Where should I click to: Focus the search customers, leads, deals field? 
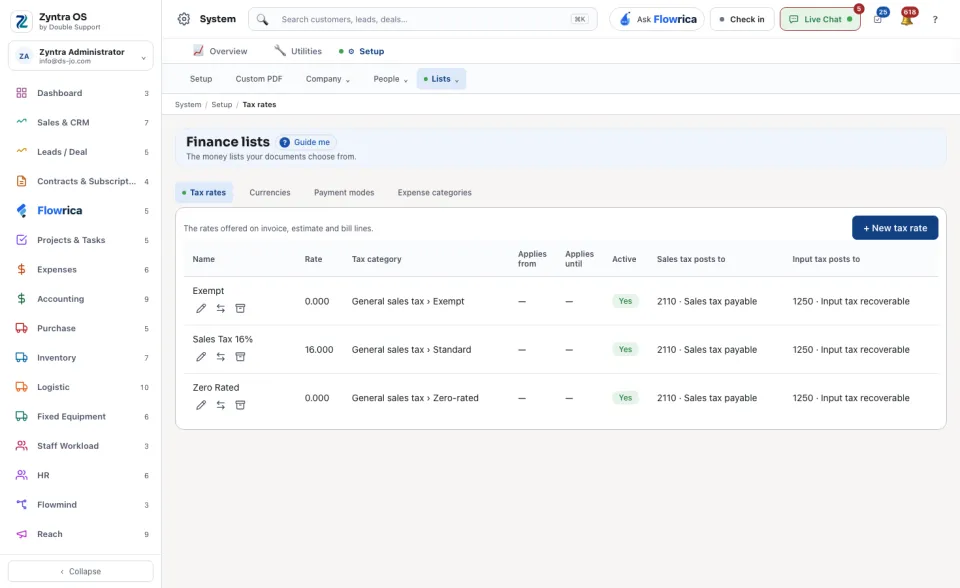coord(422,19)
